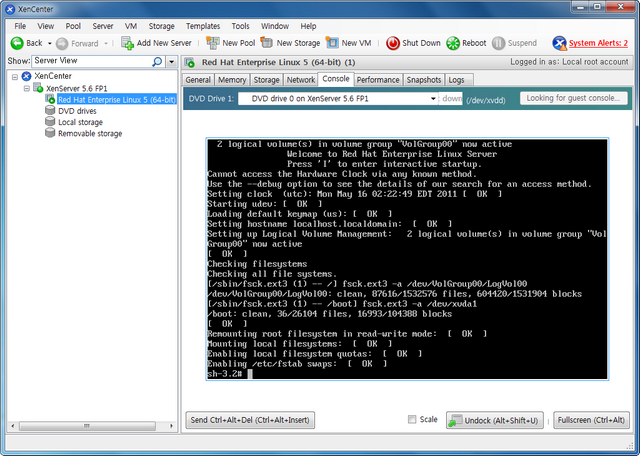The height and width of the screenshot is (456, 640).
Task: Open the View menu
Action: pos(46,26)
